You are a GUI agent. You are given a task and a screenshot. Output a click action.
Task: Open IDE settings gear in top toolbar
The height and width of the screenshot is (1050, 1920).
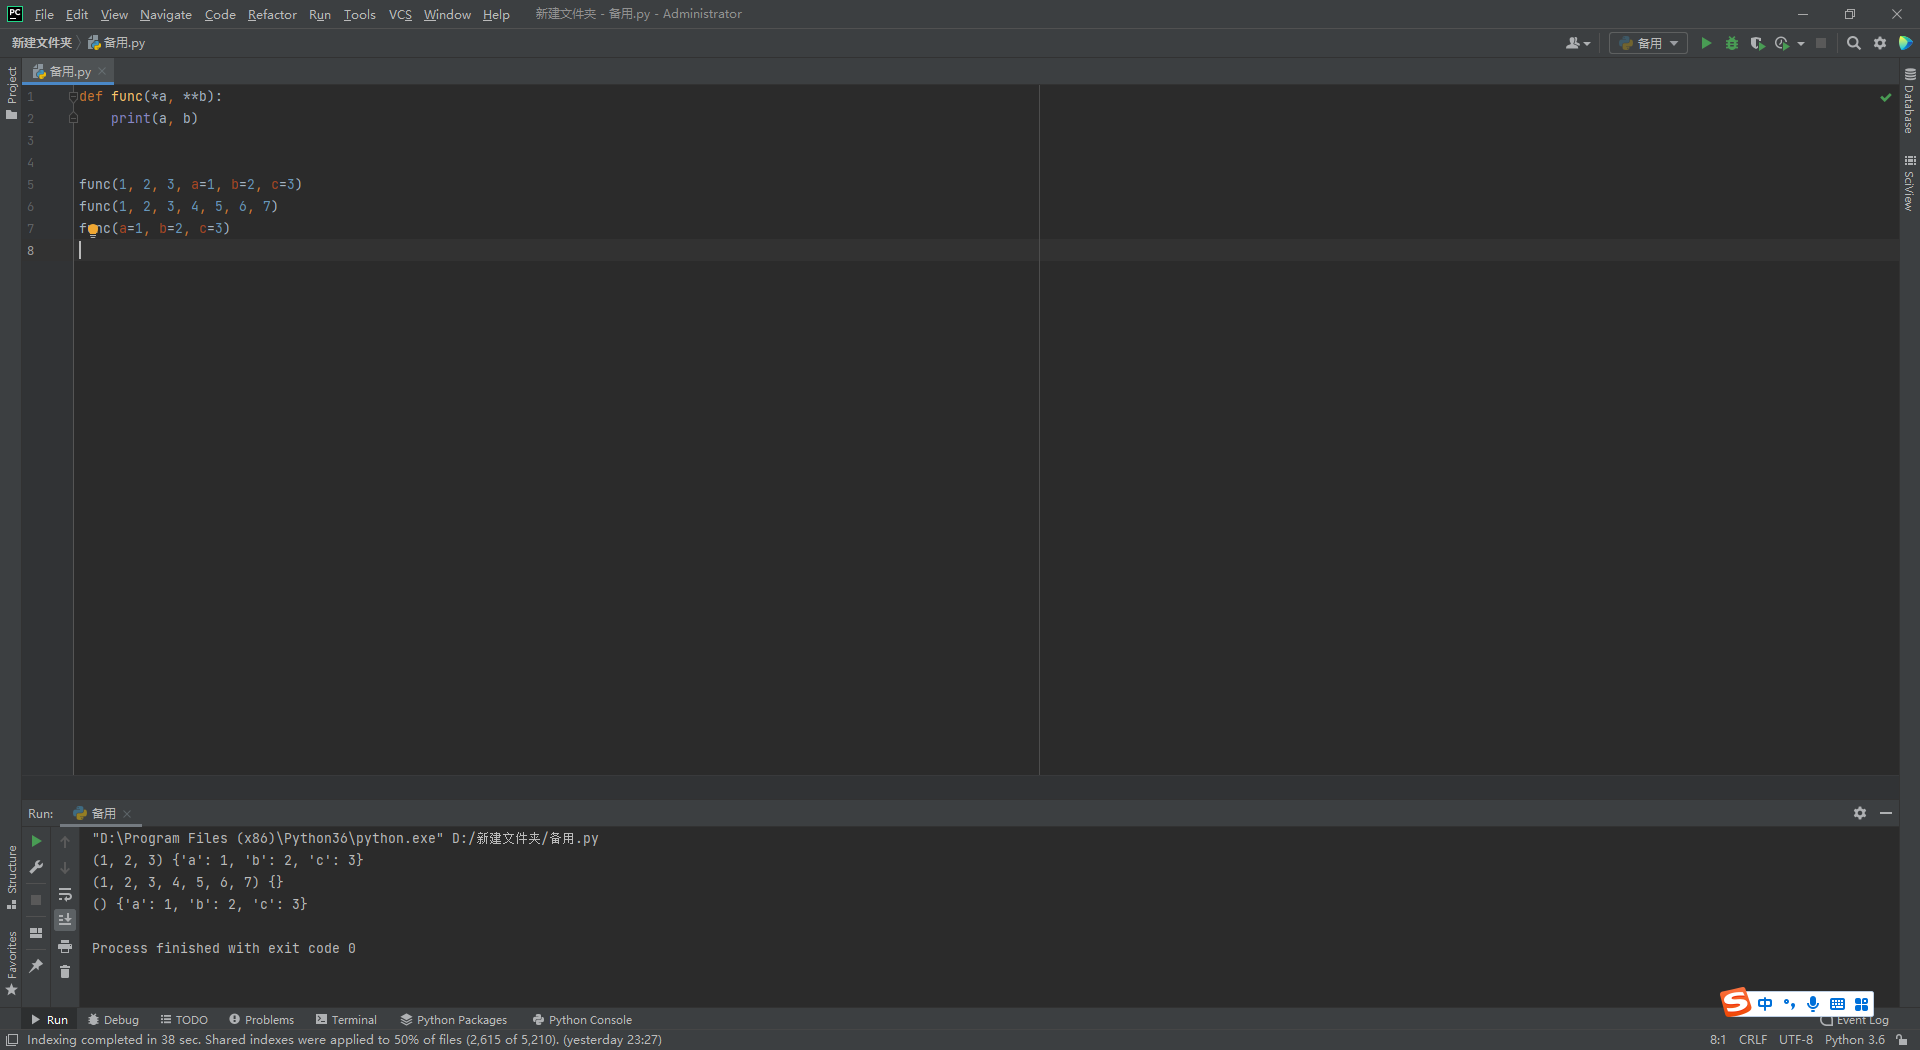[1880, 43]
